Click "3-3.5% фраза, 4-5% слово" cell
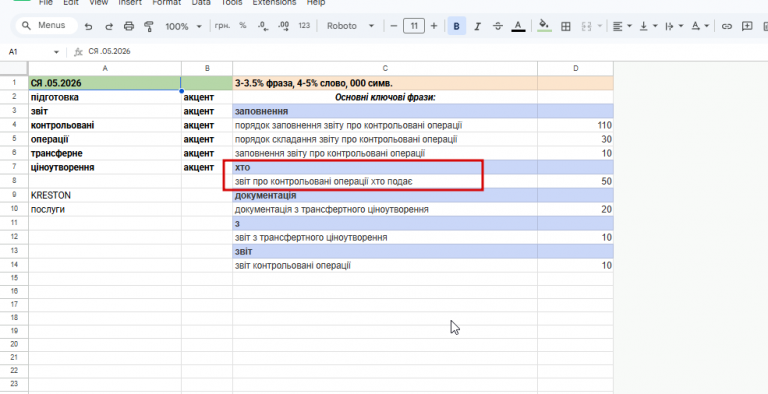 (385, 83)
